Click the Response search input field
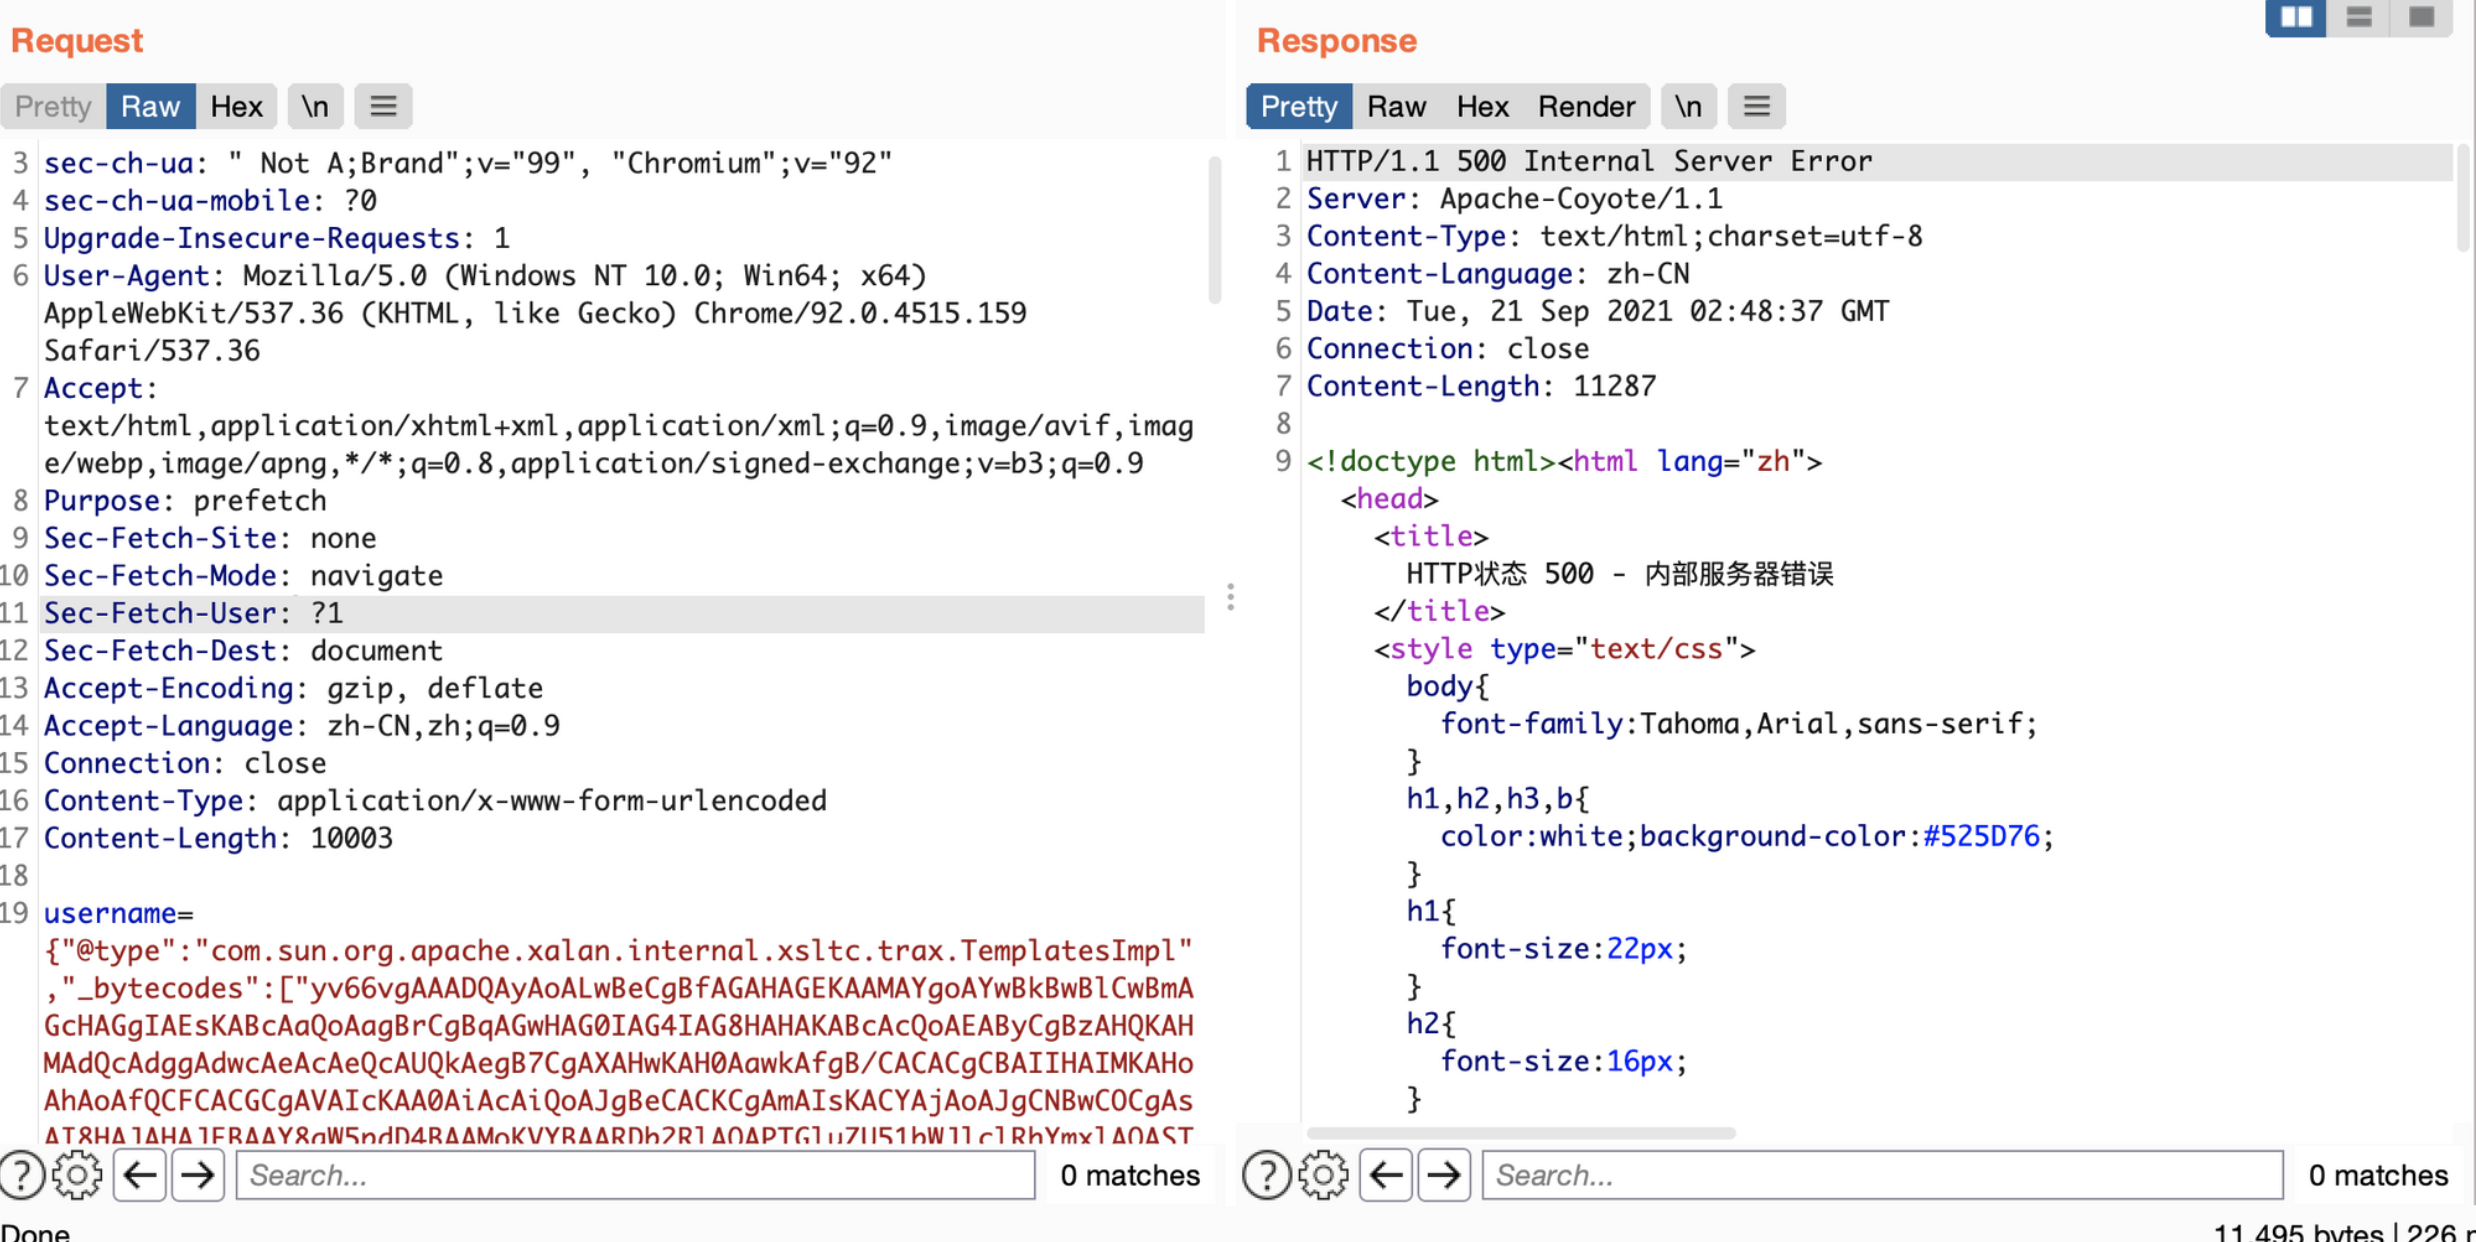The image size is (2476, 1242). click(x=1881, y=1175)
